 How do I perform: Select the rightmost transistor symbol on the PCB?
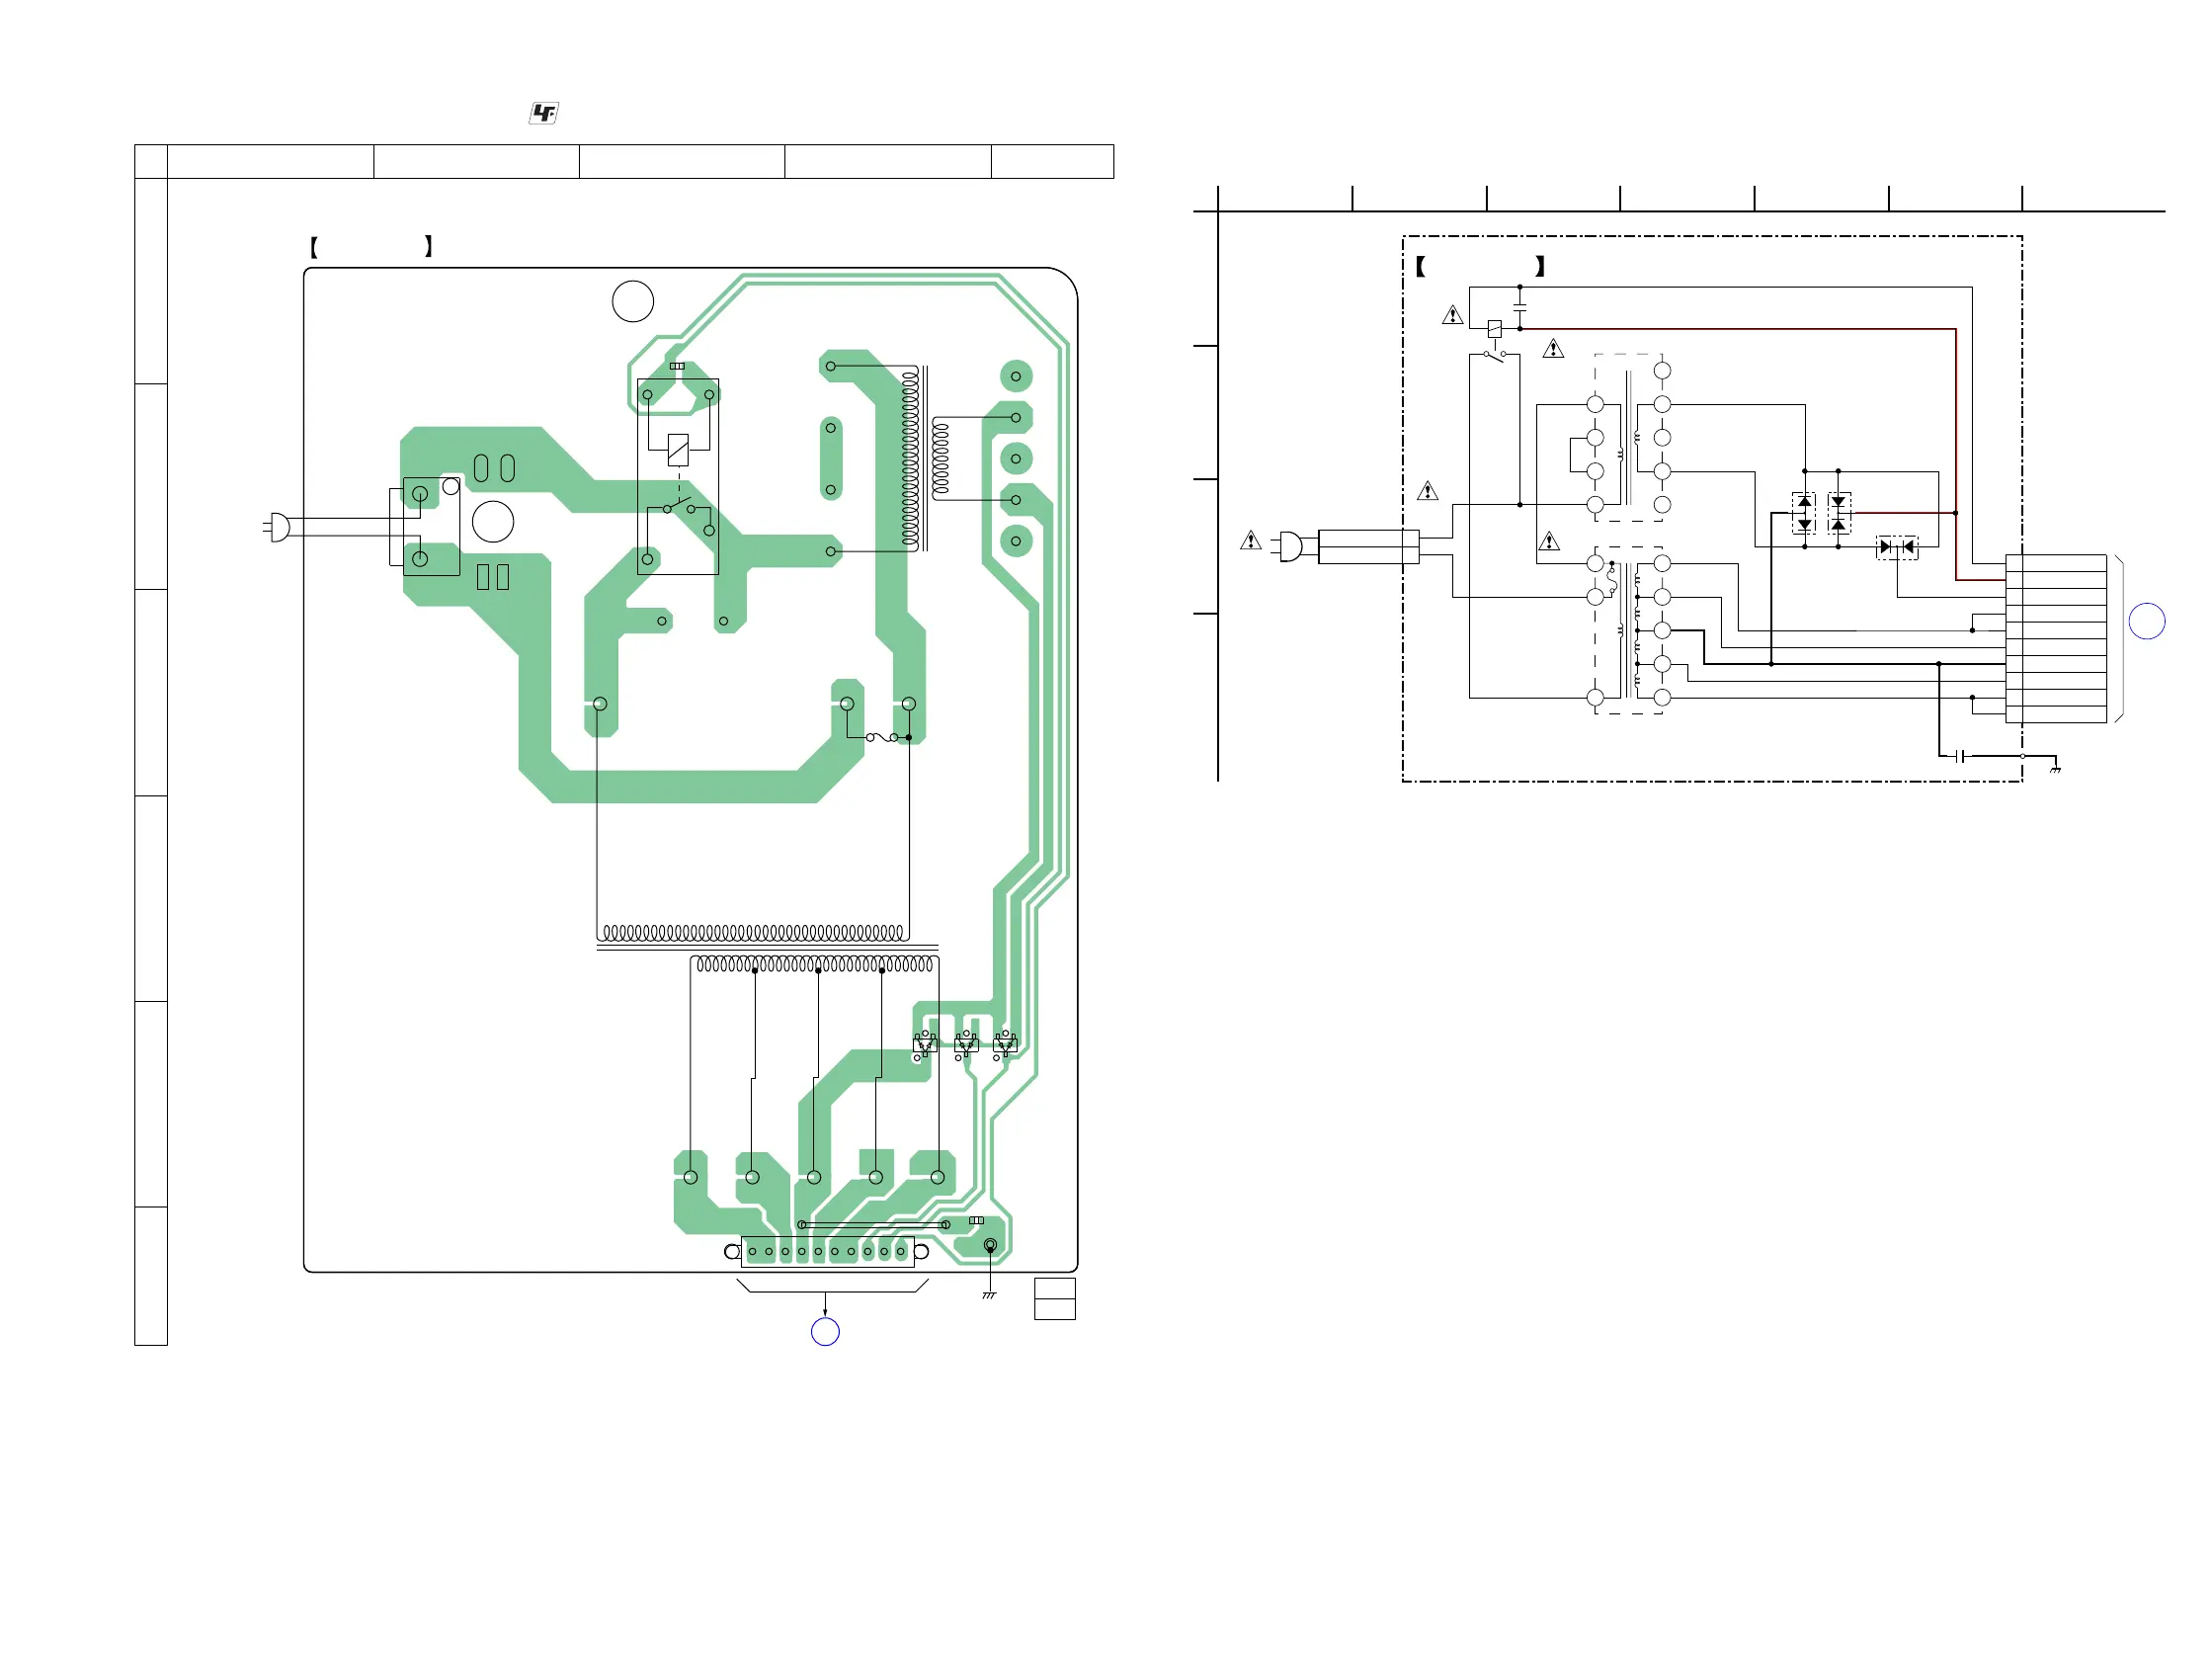pyautogui.click(x=1005, y=1045)
